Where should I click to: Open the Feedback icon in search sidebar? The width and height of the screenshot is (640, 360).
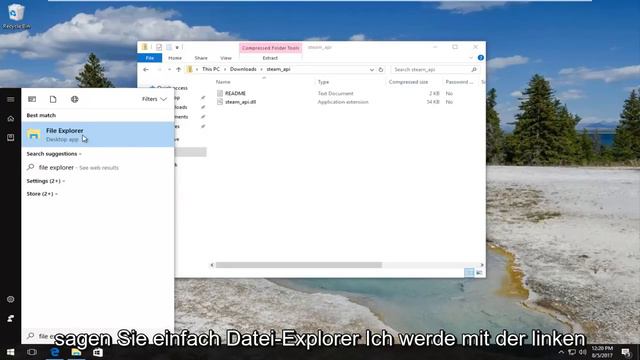(x=11, y=318)
